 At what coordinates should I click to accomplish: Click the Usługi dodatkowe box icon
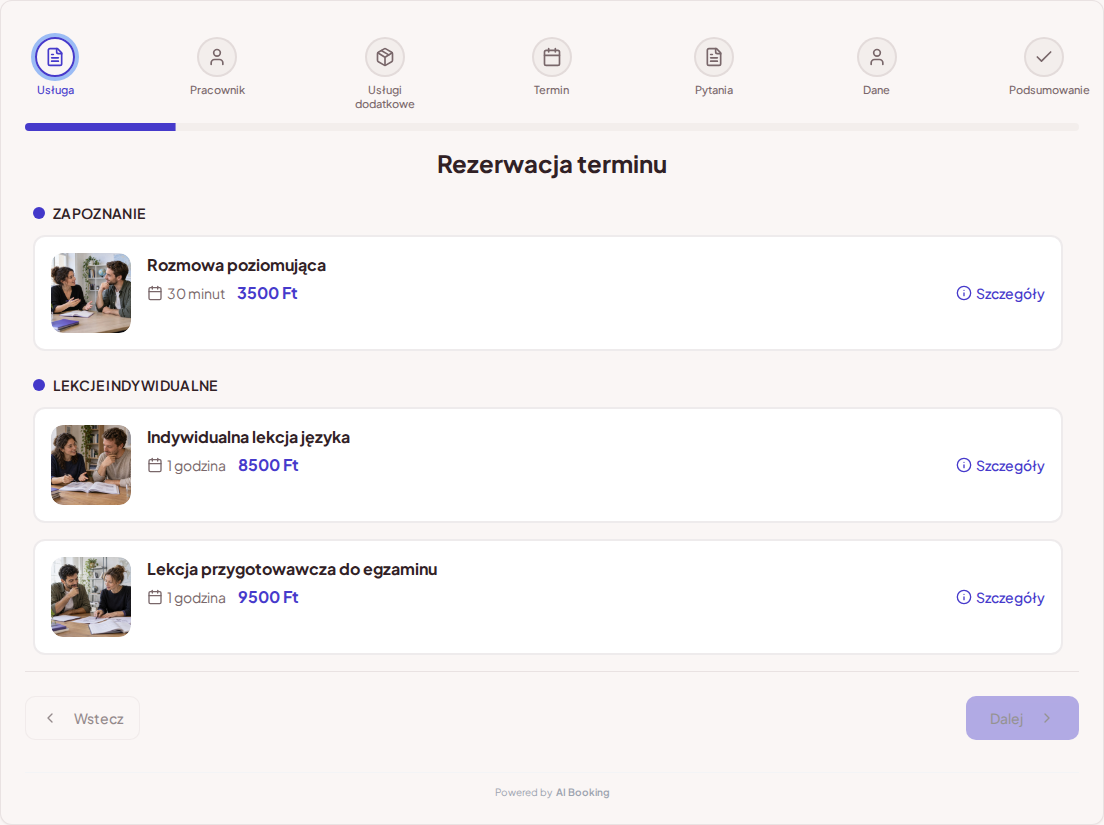coord(384,57)
